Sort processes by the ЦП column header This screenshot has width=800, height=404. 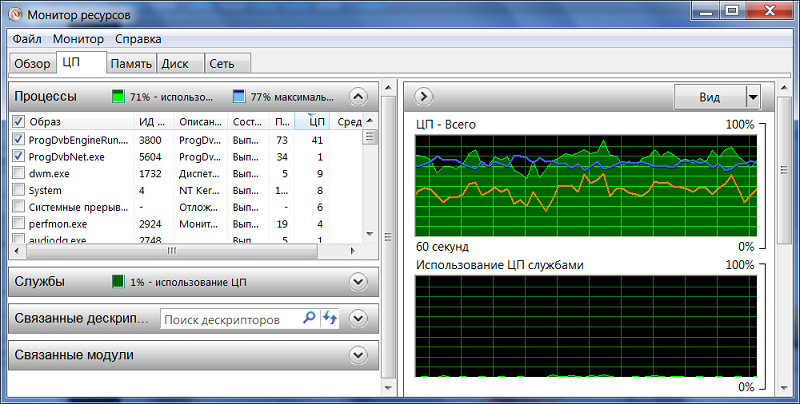coord(316,122)
